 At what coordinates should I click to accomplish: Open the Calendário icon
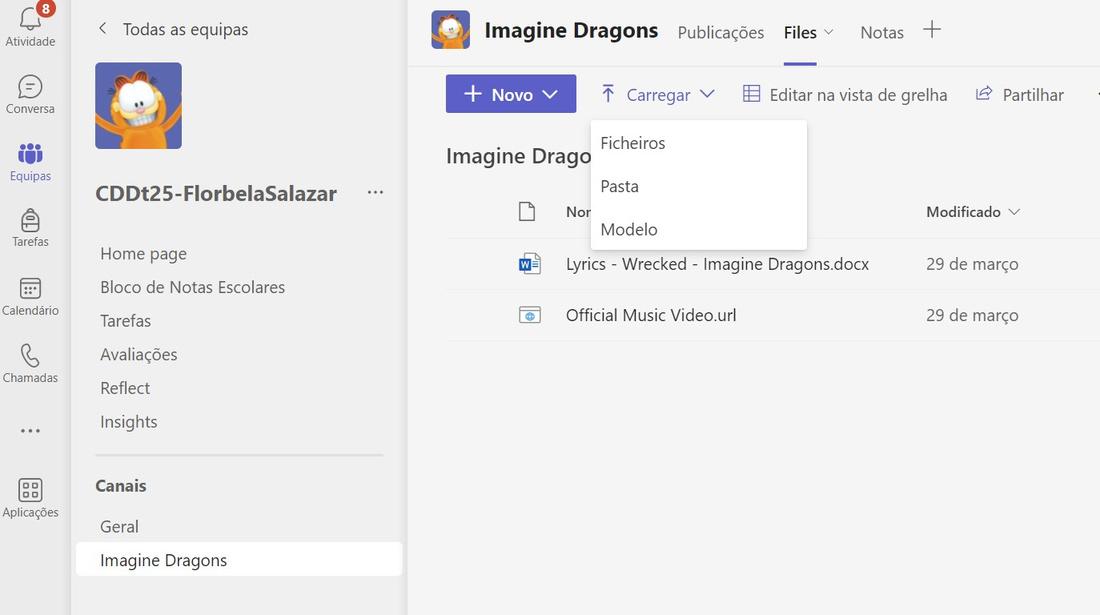pos(30,289)
